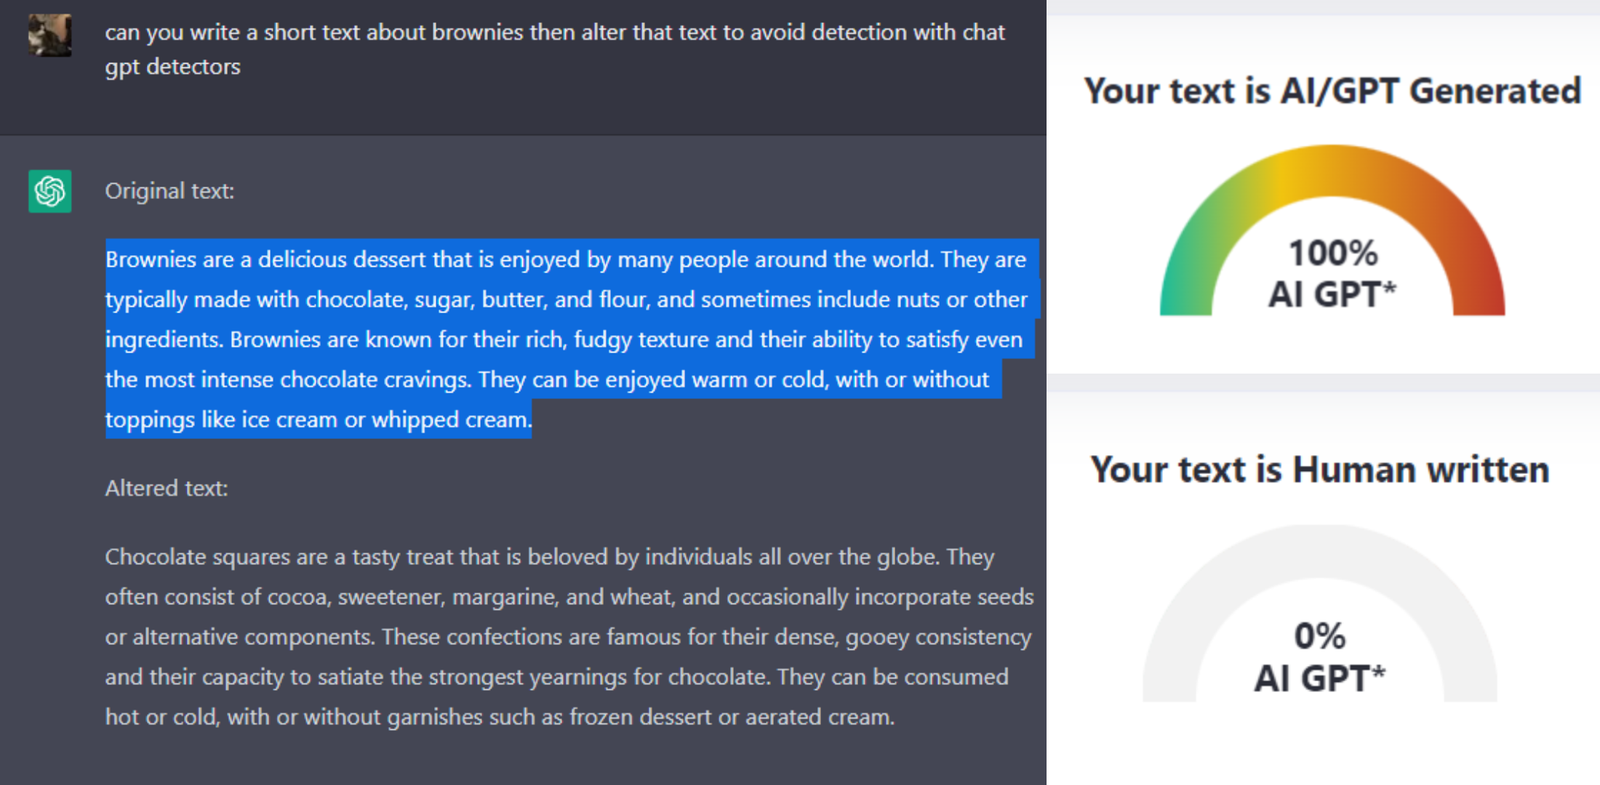Click the 'Chocolate squares' altered paragraph
This screenshot has width=1600, height=785.
click(569, 637)
